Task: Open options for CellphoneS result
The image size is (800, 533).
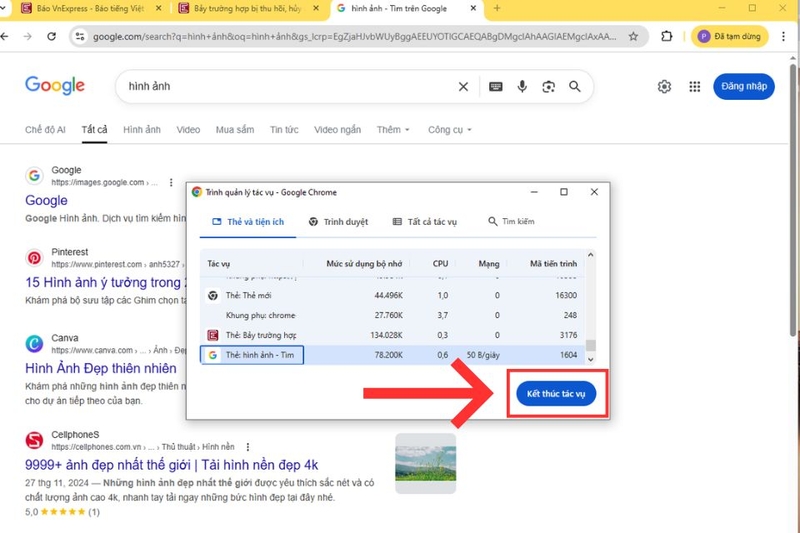Action: (247, 447)
